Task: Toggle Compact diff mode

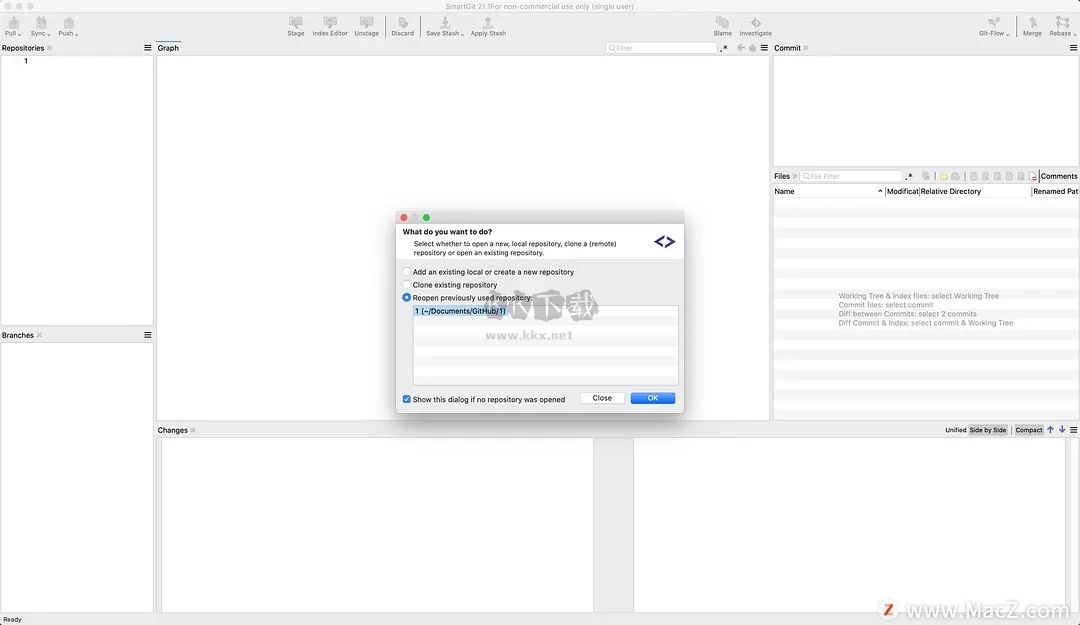Action: click(x=1029, y=430)
